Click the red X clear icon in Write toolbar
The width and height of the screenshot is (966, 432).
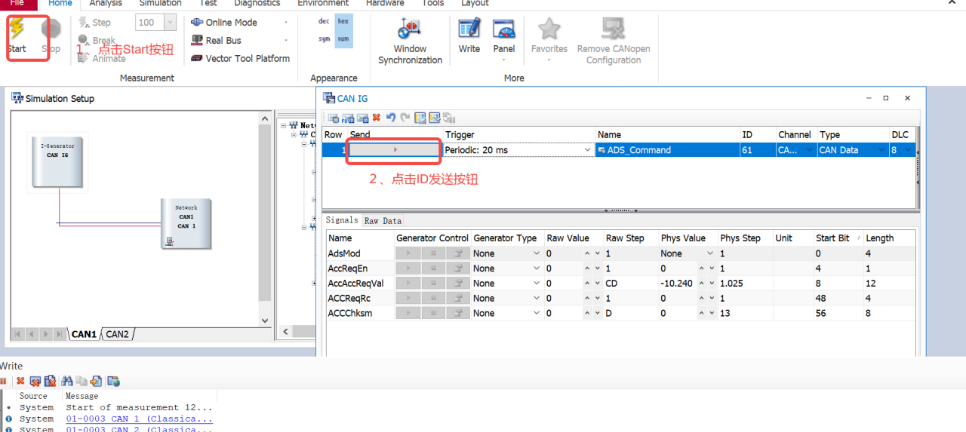point(20,381)
